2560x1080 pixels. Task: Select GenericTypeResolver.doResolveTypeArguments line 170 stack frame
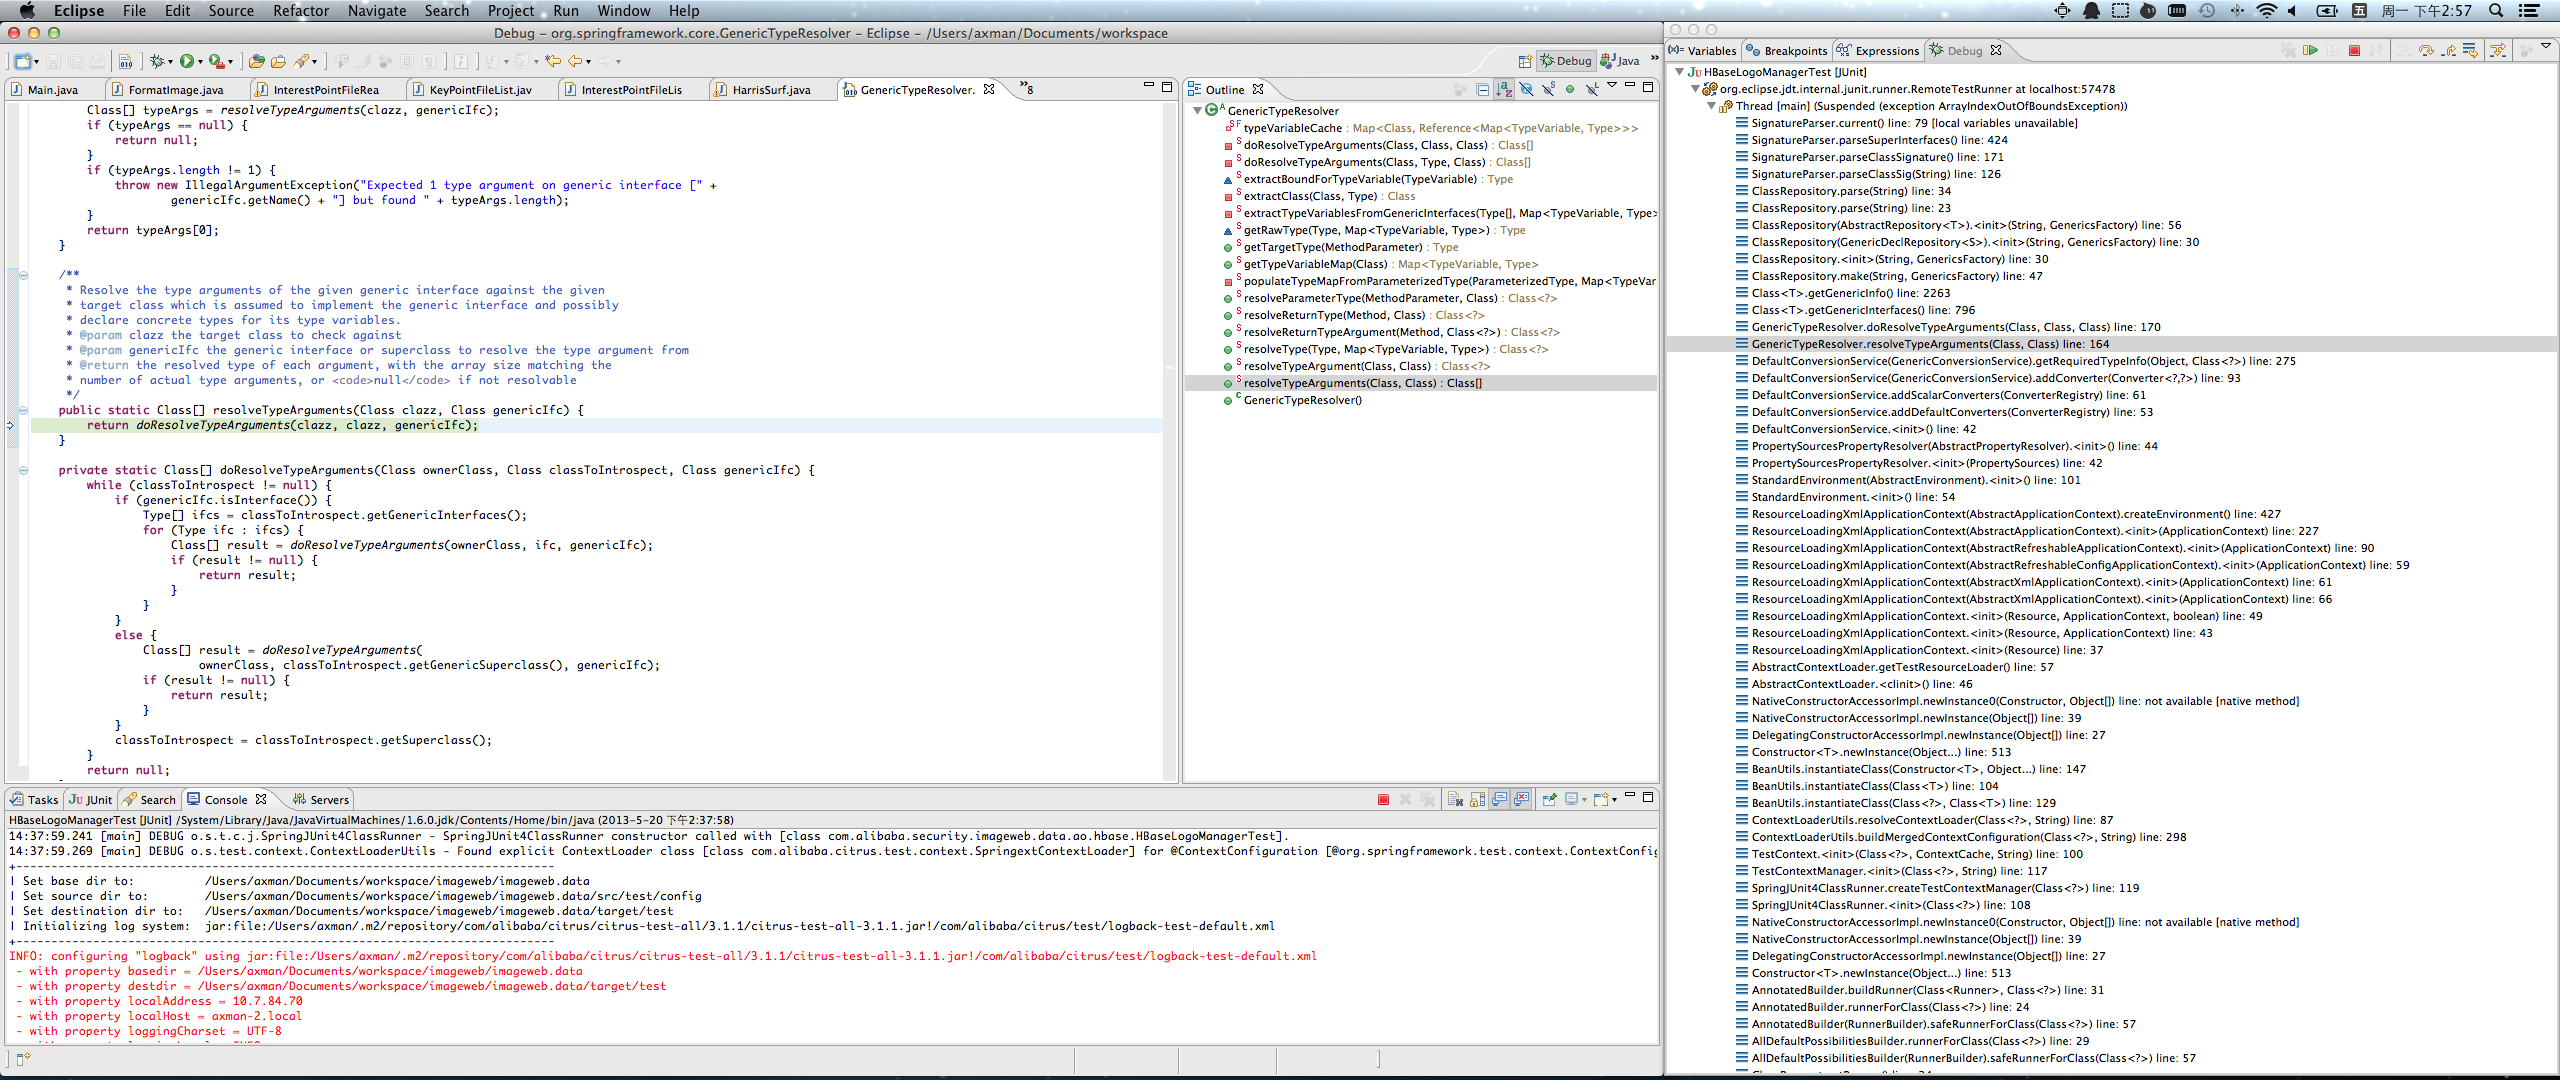point(1955,327)
